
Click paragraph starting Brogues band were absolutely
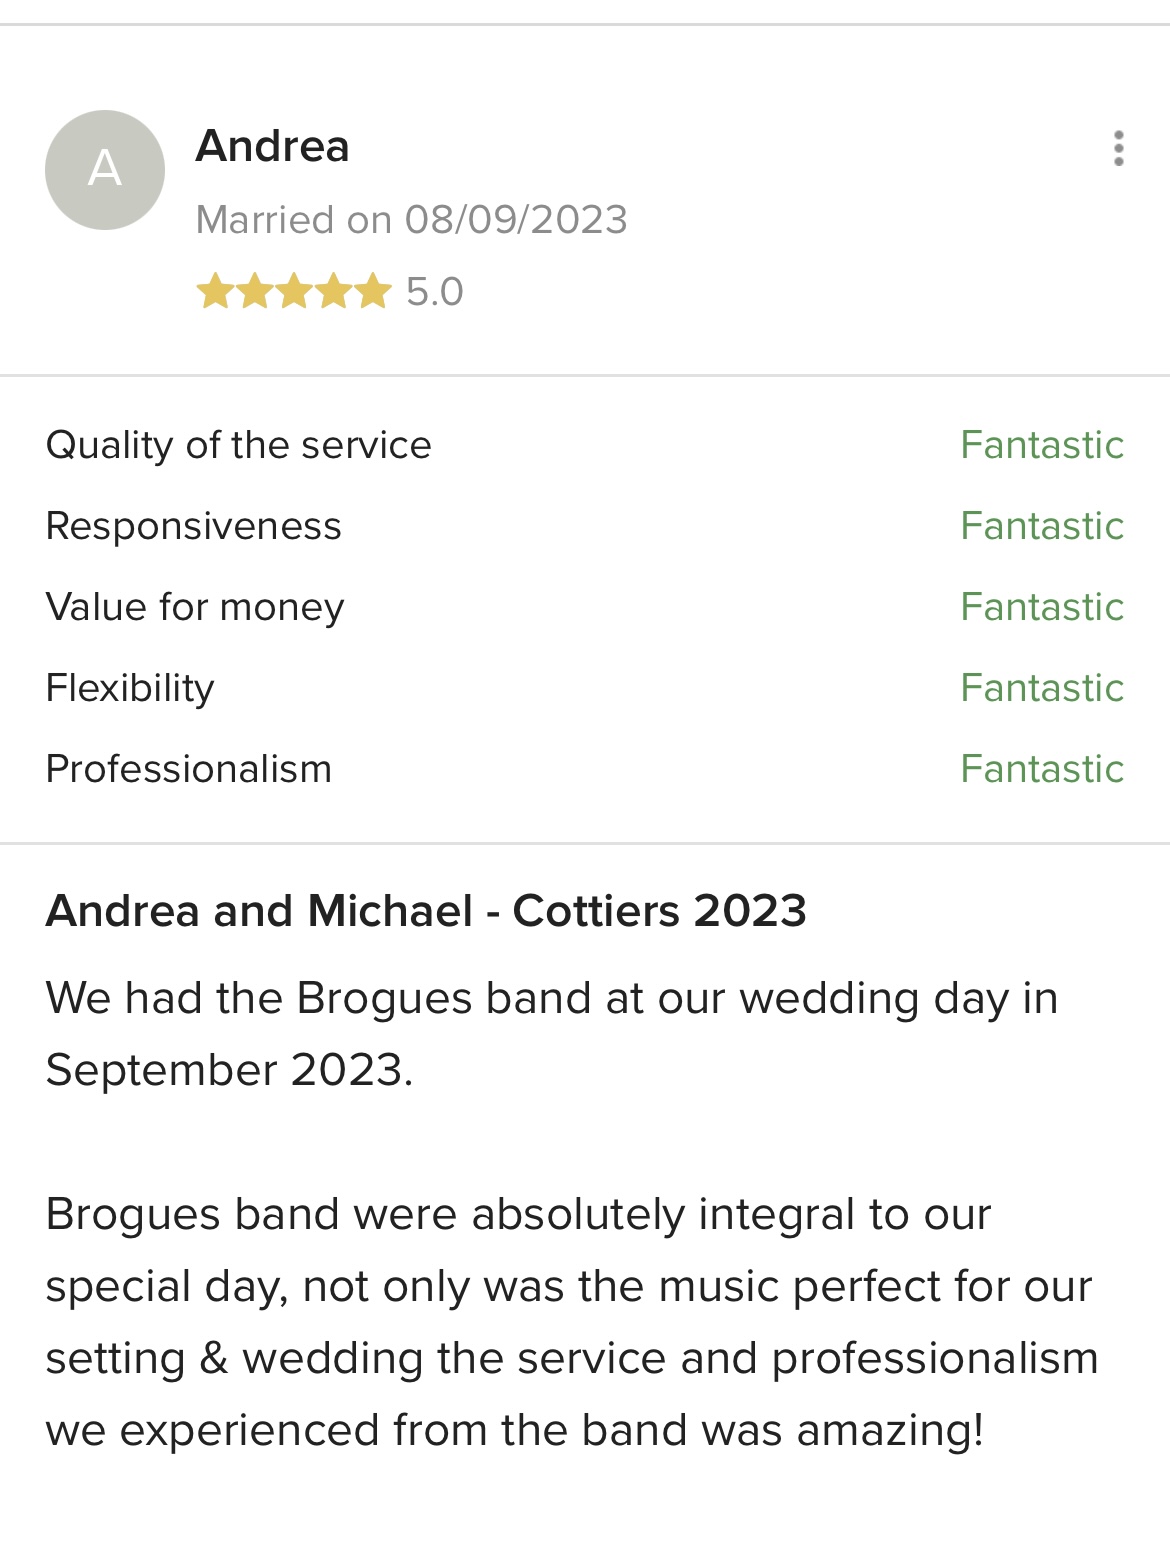coord(572,1322)
